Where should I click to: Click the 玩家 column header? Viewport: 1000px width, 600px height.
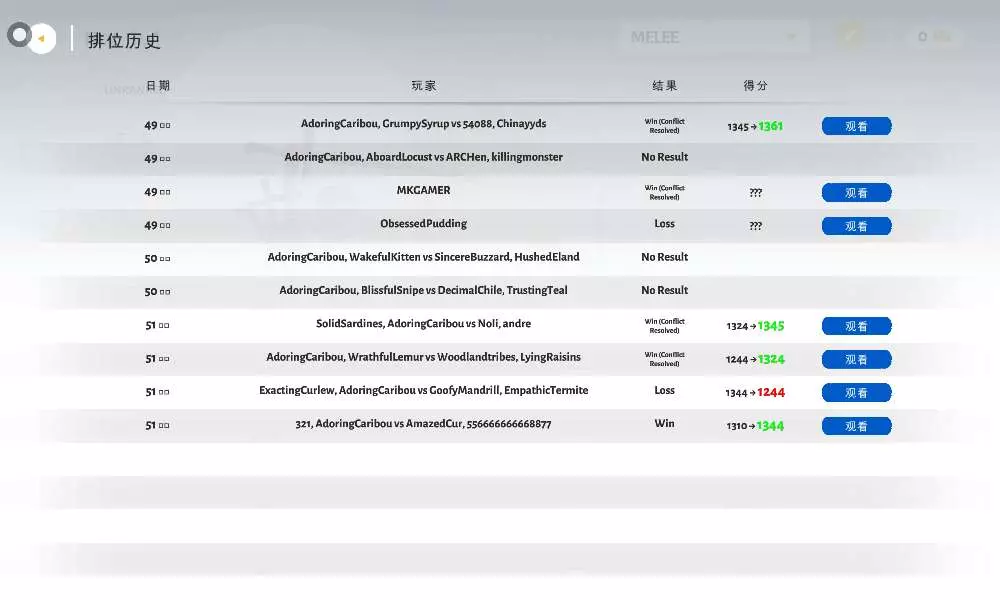(x=424, y=86)
